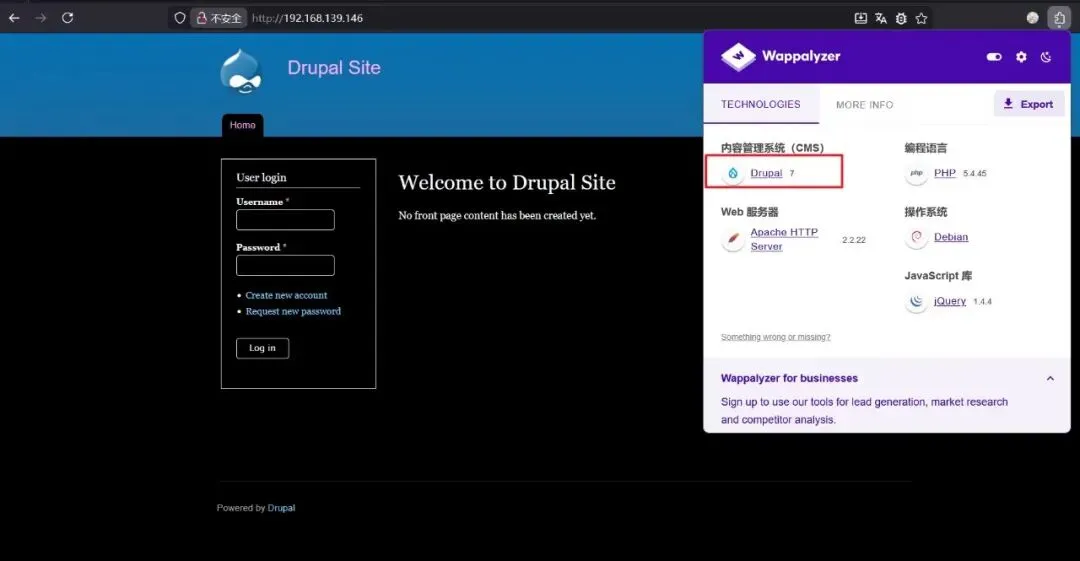Click the jQuery version 1.4.4 text
Image resolution: width=1080 pixels, height=561 pixels.
click(982, 302)
